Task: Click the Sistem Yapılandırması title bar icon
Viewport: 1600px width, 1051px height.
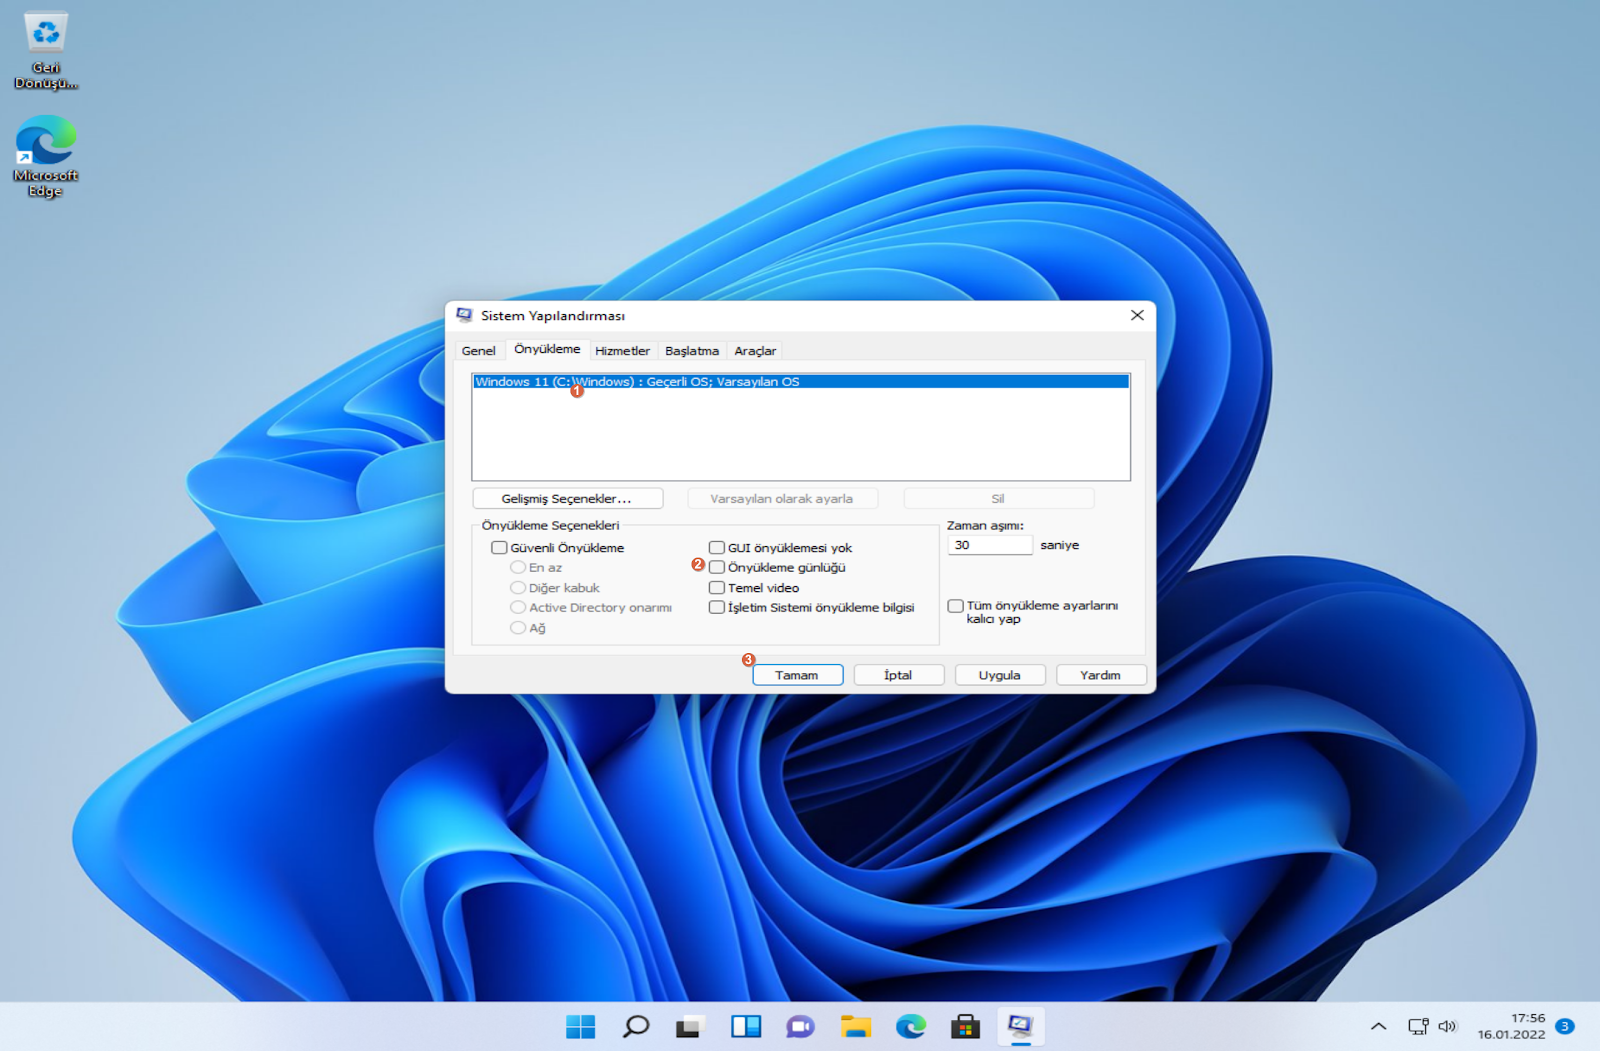Action: [x=464, y=315]
